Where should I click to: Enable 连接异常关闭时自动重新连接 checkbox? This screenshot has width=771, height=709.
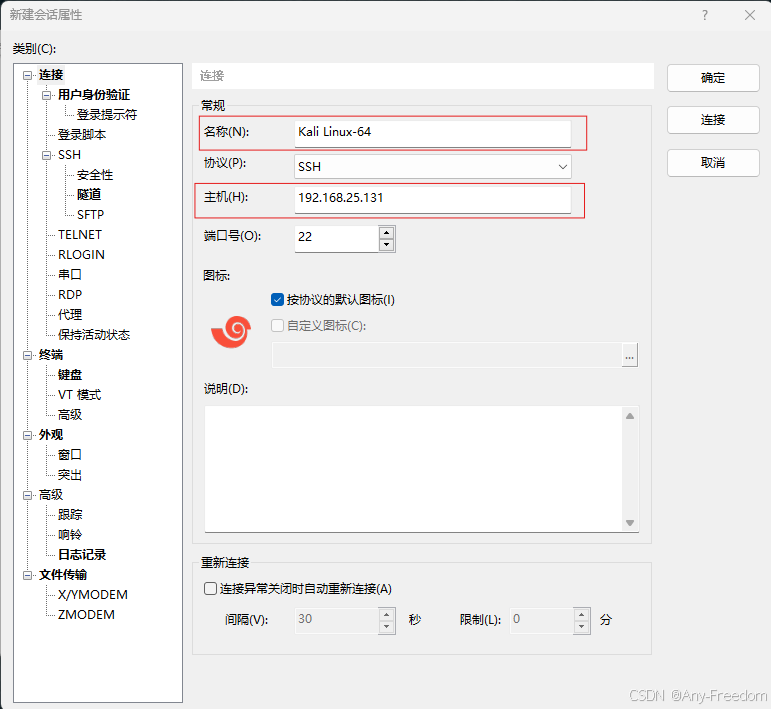[x=210, y=589]
